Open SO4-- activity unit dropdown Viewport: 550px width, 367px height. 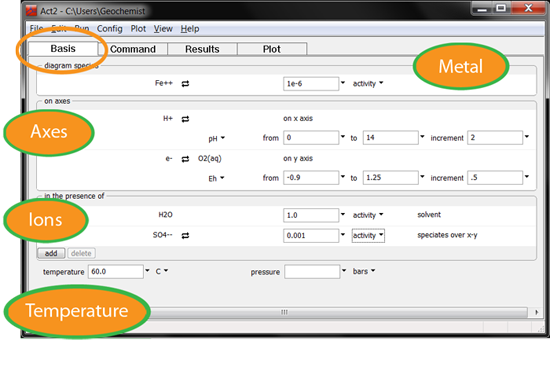tap(368, 235)
